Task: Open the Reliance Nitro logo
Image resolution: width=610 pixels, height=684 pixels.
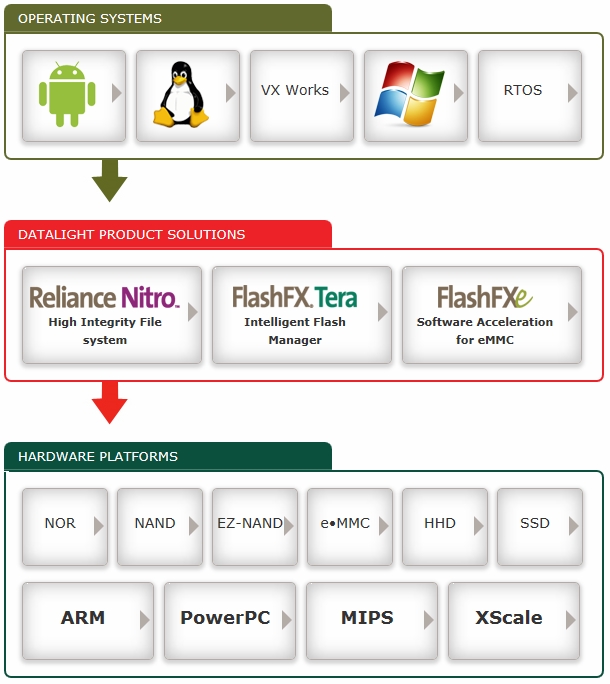Action: coord(105,298)
